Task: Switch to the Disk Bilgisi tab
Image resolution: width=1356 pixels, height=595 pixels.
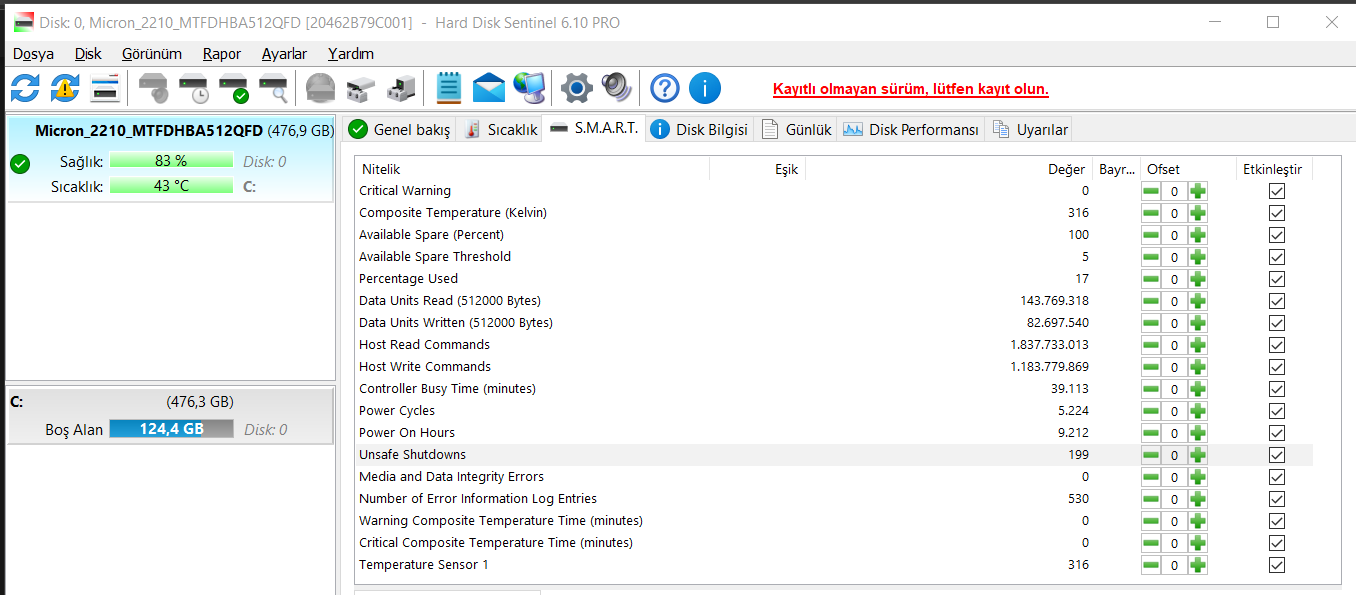Action: (x=699, y=130)
